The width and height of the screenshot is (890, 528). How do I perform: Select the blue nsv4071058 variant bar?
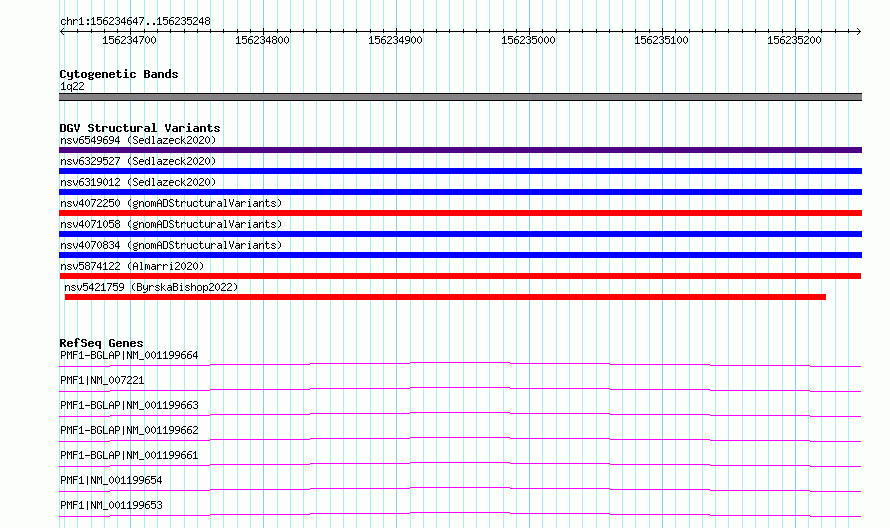pos(460,234)
